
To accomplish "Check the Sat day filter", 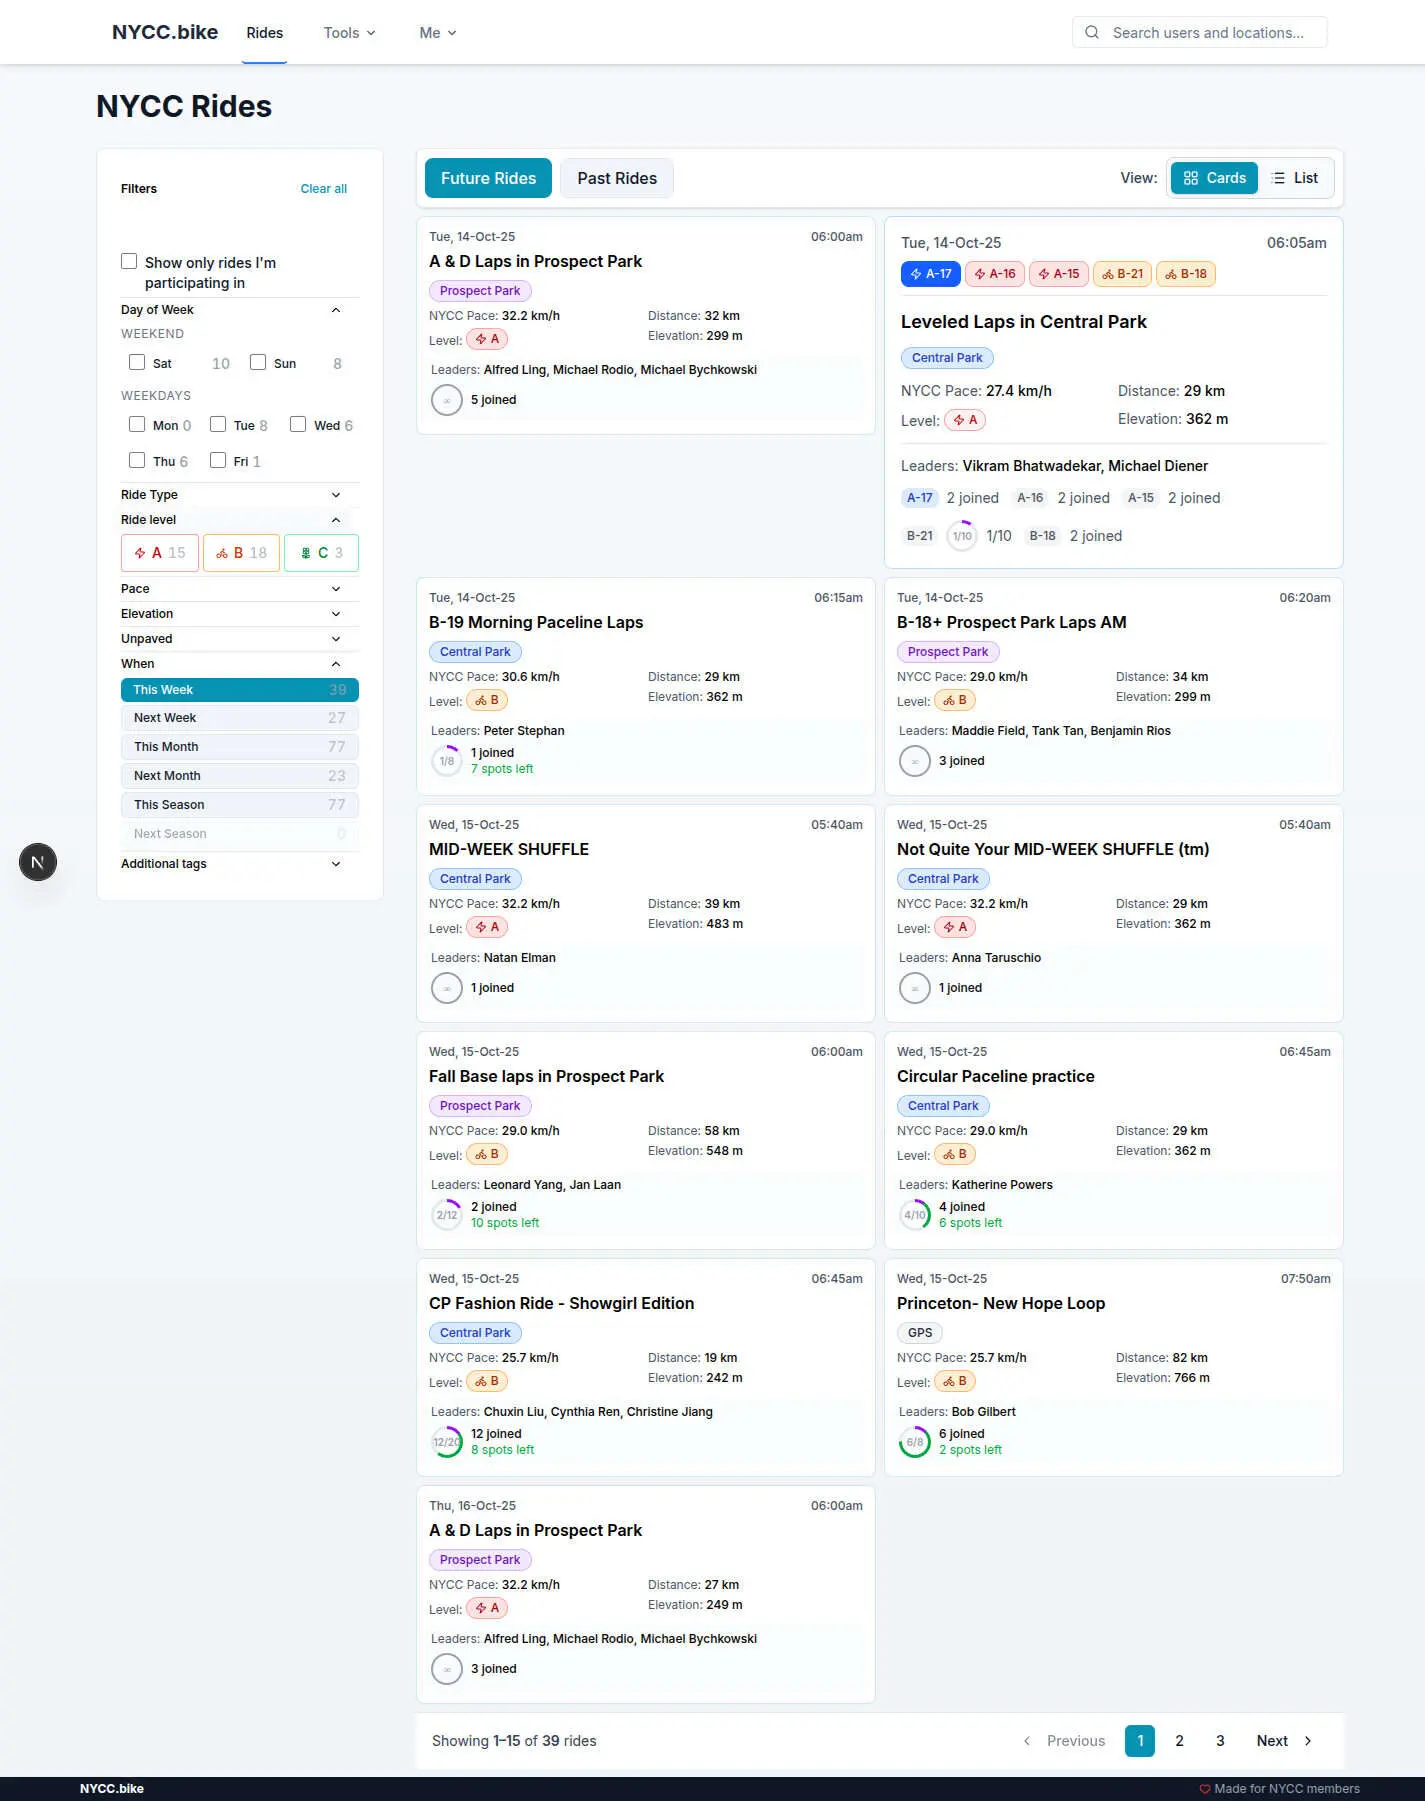I will (x=137, y=362).
